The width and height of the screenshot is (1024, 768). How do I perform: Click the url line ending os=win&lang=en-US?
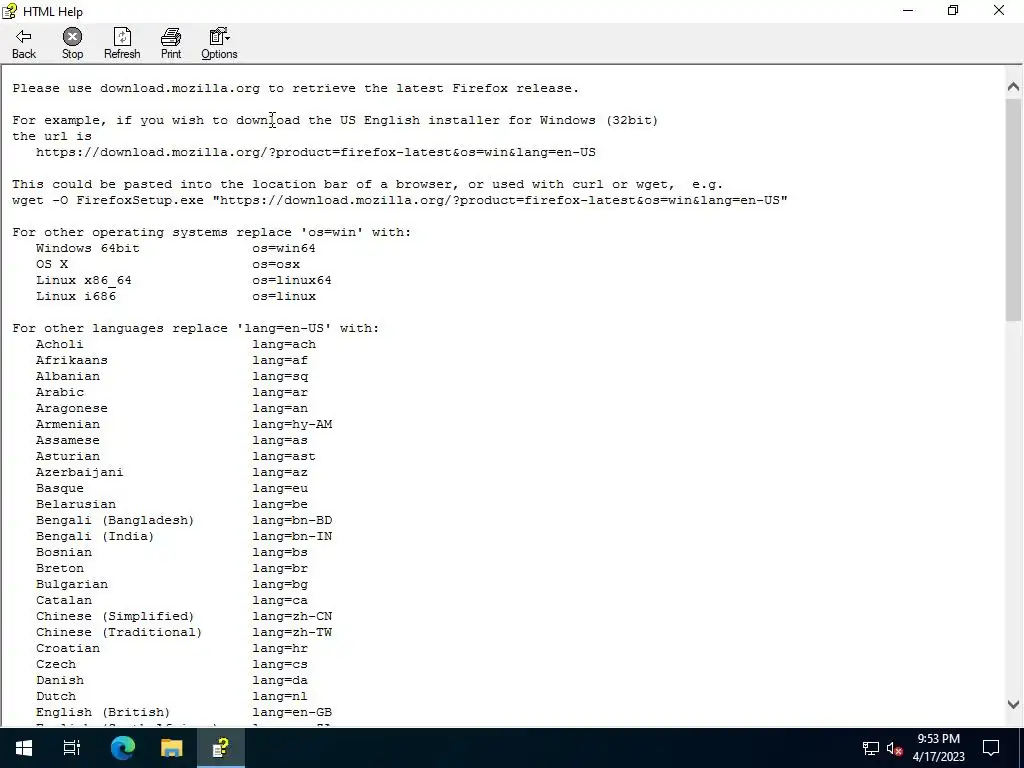pos(315,152)
